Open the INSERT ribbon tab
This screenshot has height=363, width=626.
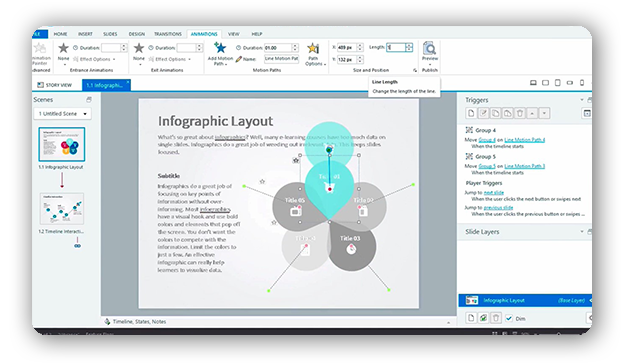click(85, 34)
